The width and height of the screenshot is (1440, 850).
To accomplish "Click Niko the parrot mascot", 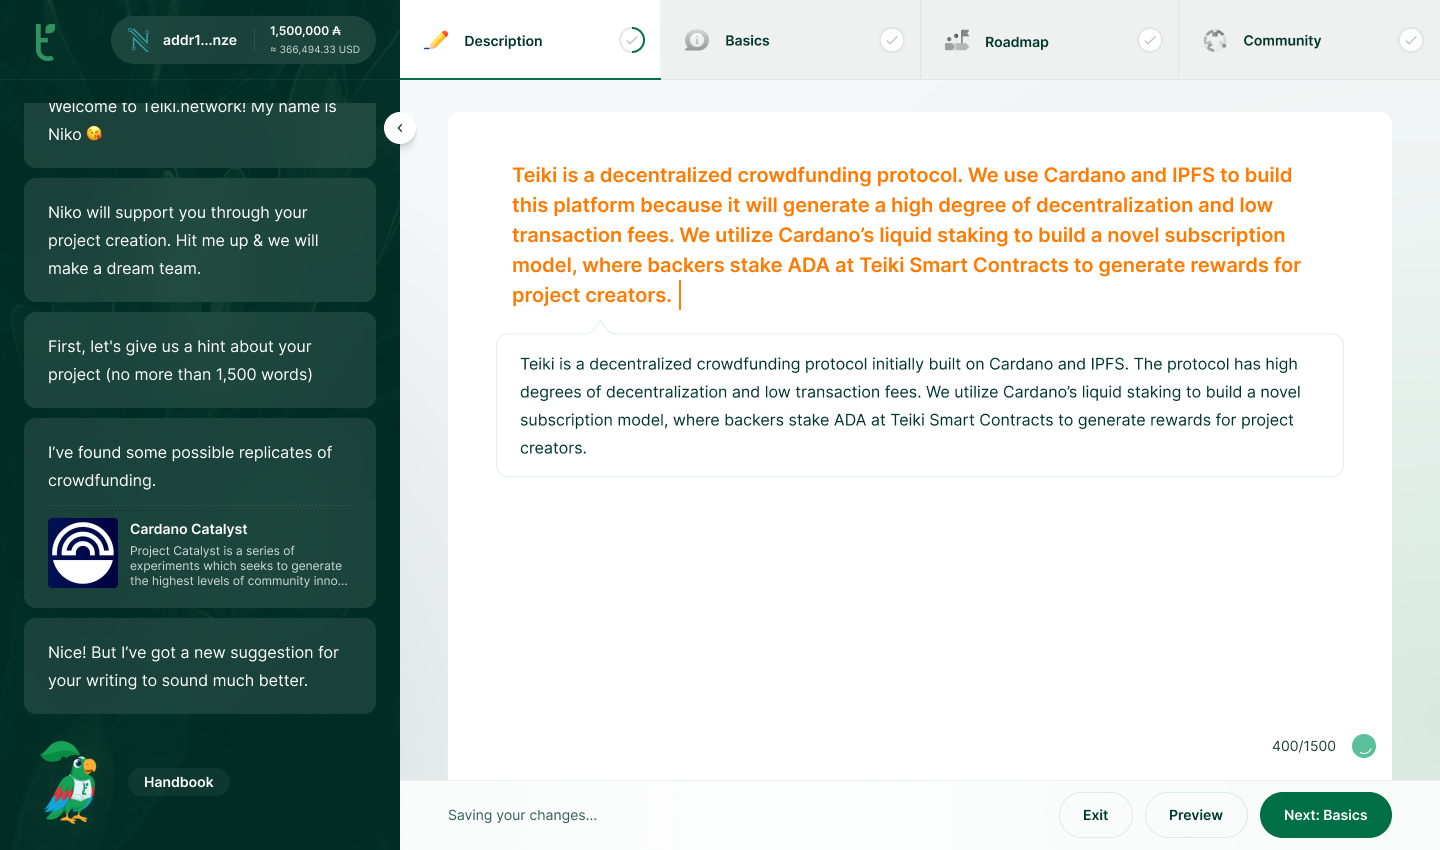I will tap(70, 782).
